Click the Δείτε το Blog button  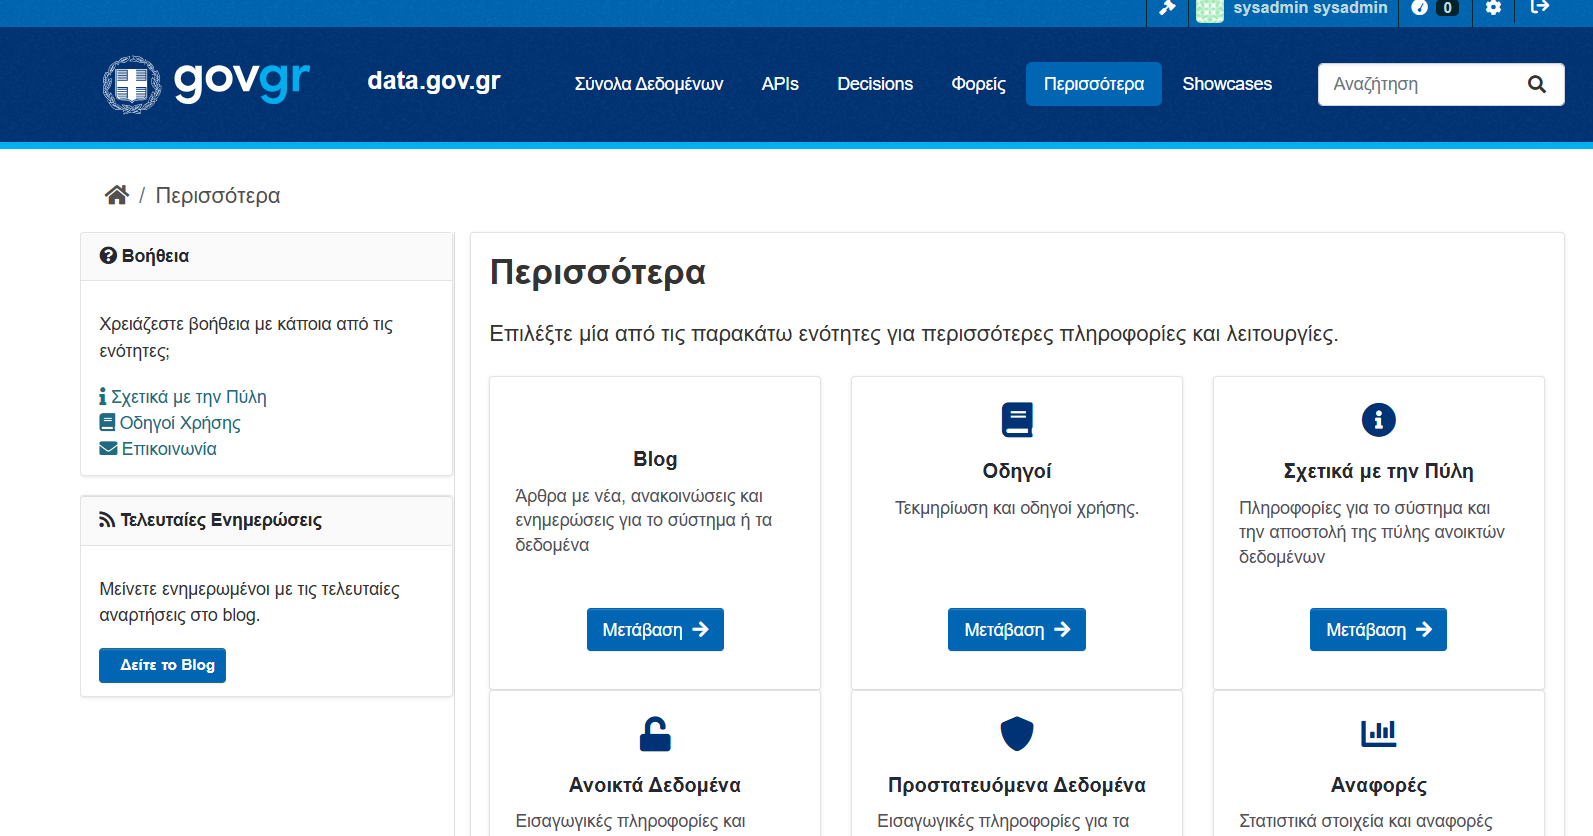click(162, 665)
